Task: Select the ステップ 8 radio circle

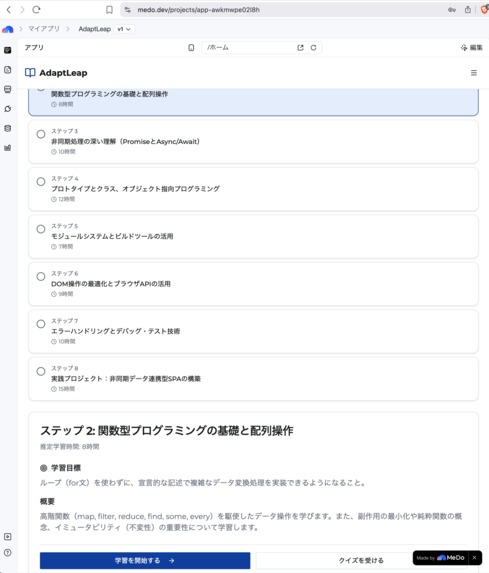Action: 41,371
